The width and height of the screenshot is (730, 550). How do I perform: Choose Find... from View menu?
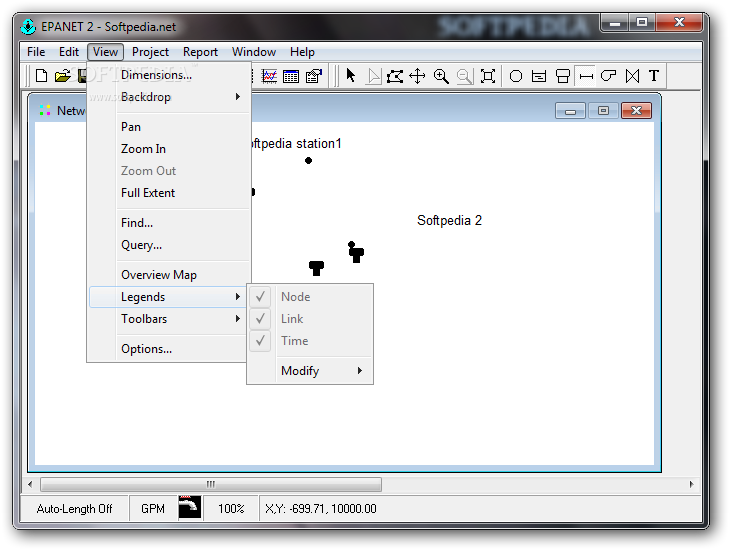point(168,223)
